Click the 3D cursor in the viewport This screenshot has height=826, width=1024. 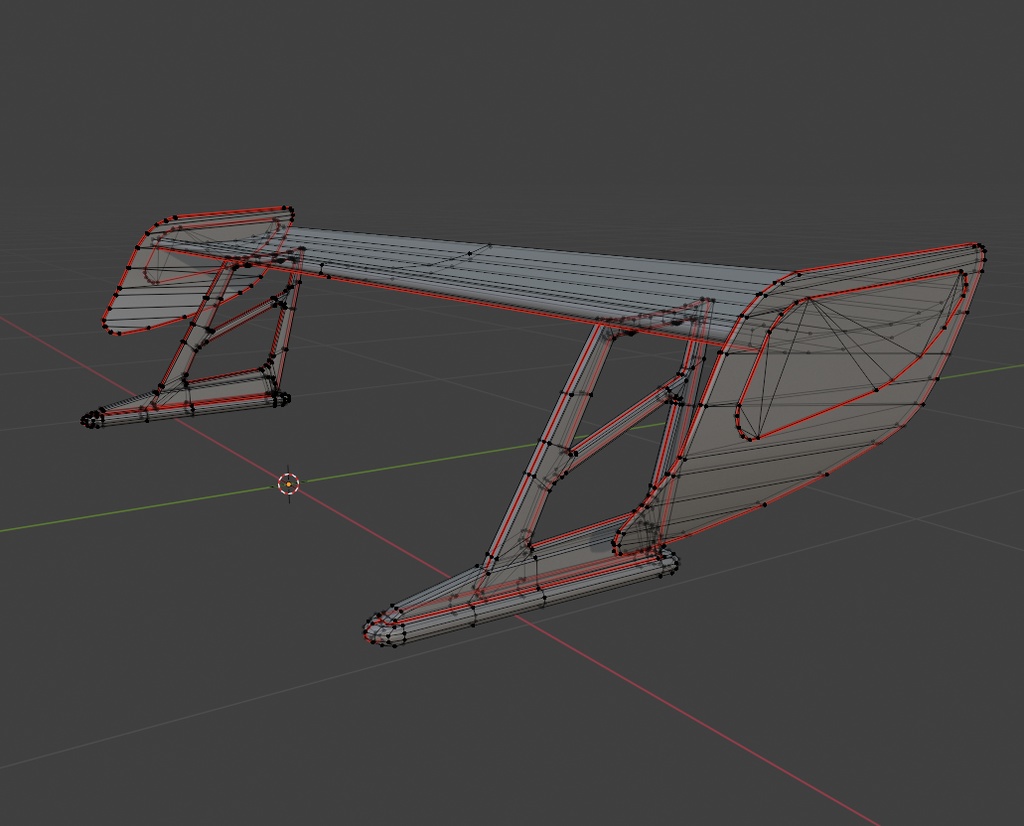288,481
